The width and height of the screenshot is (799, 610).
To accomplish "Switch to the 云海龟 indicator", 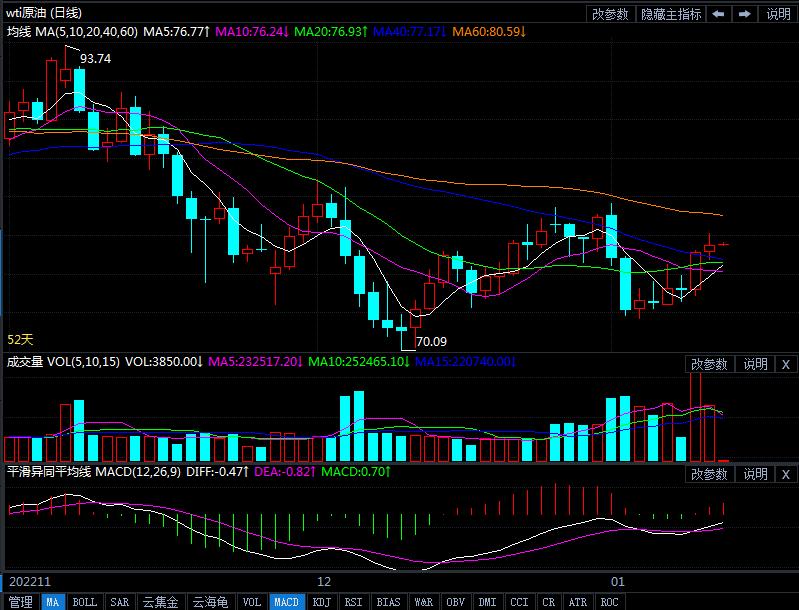I will coord(210,602).
